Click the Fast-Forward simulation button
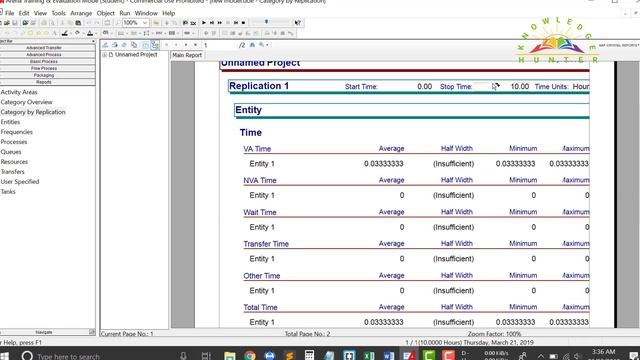Screen dimensions: 640x360 [x=220, y=23]
